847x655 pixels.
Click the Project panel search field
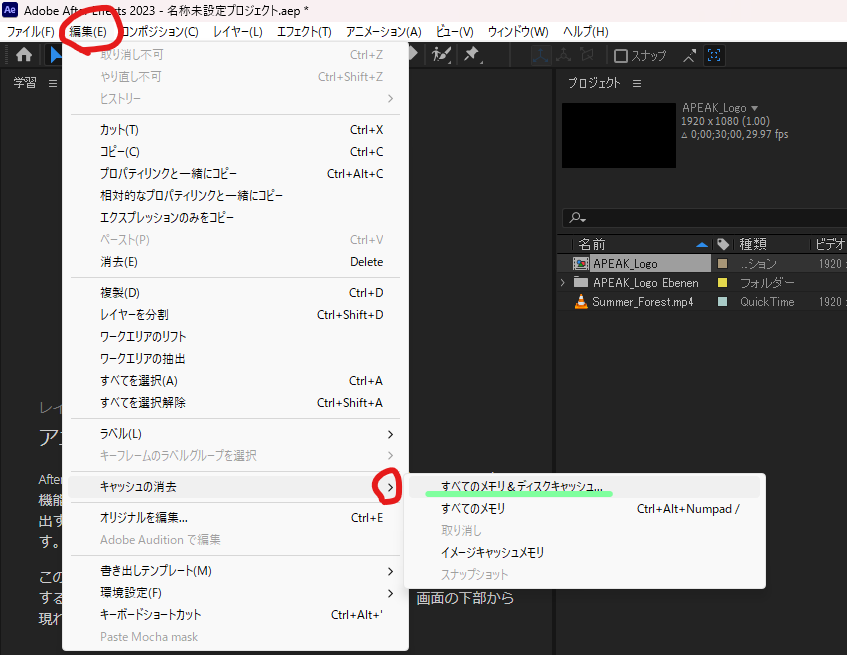pyautogui.click(x=704, y=218)
